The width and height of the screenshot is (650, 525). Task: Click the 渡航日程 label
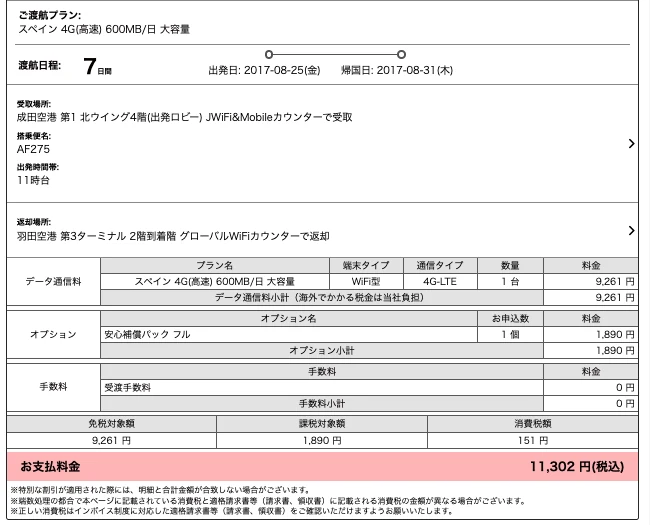pyautogui.click(x=39, y=66)
